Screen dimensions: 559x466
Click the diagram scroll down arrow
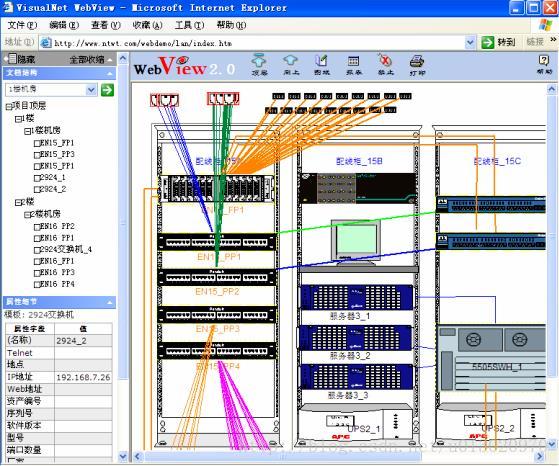552,444
